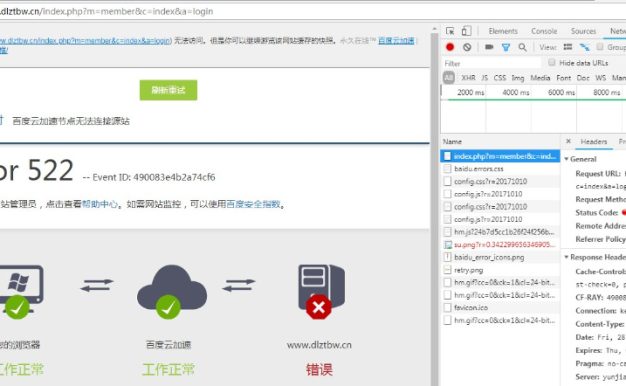The width and height of the screenshot is (626, 386).
Task: Filter requests by All
Action: [449, 77]
